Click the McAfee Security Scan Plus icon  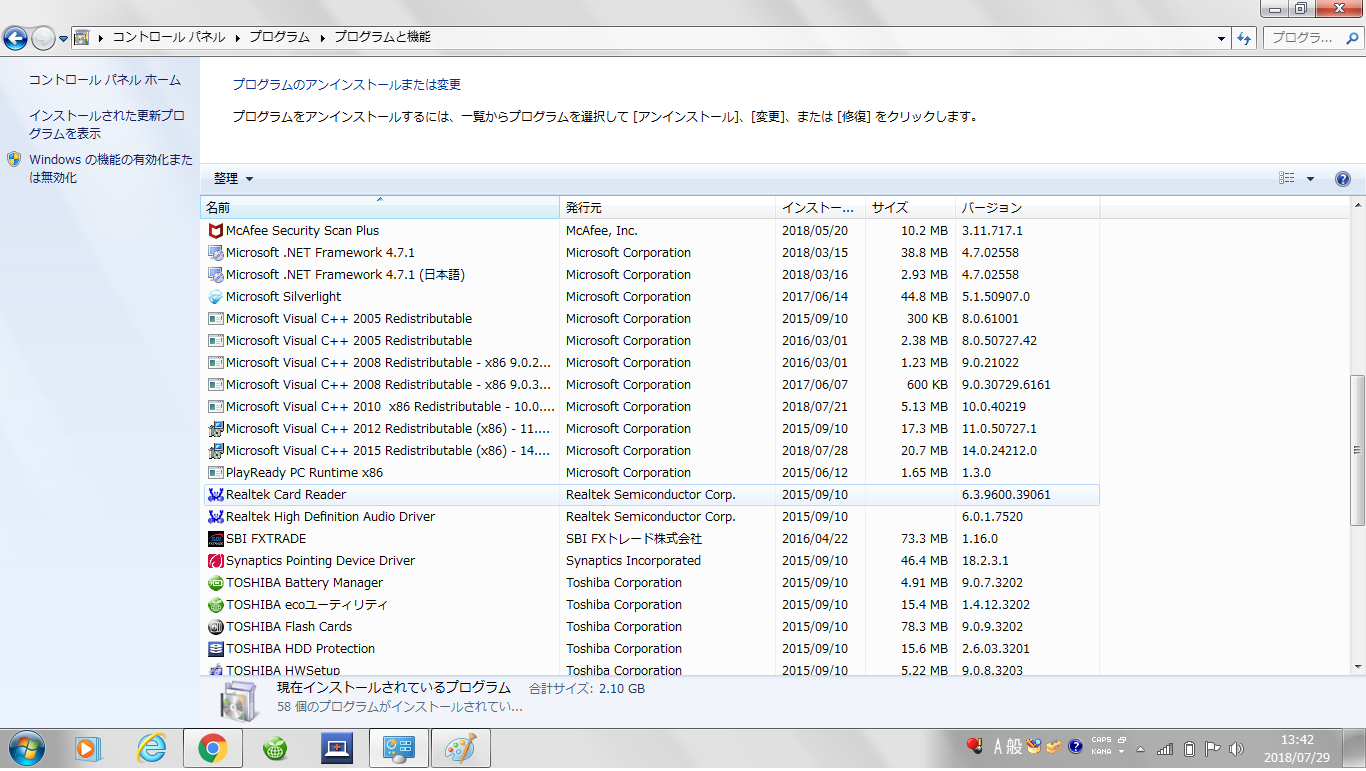(x=215, y=231)
